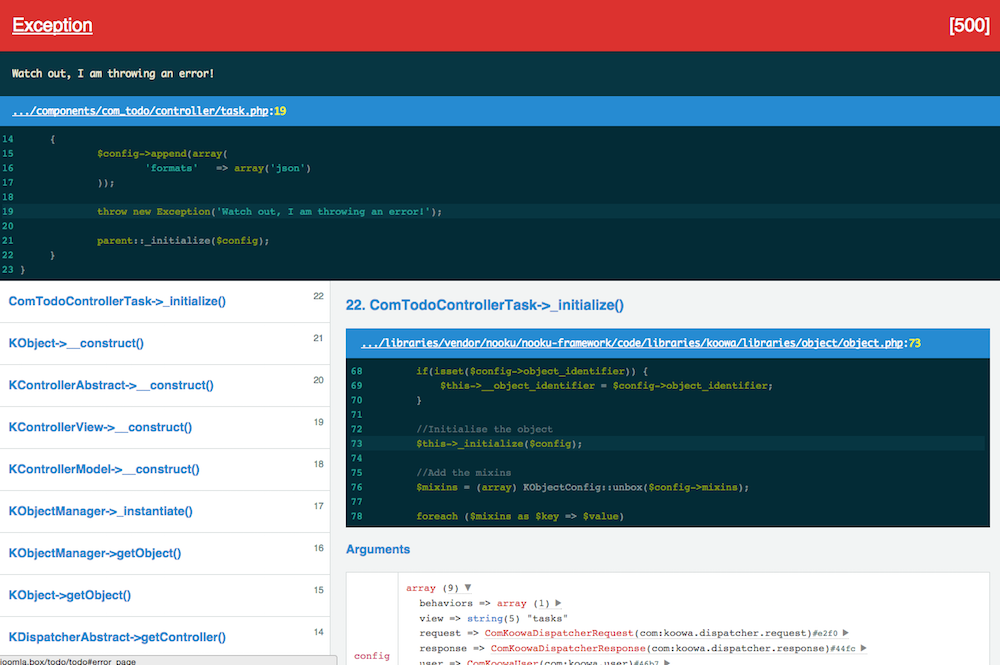
Task: Click line 15 $config->append(array(
Action: click(x=162, y=154)
